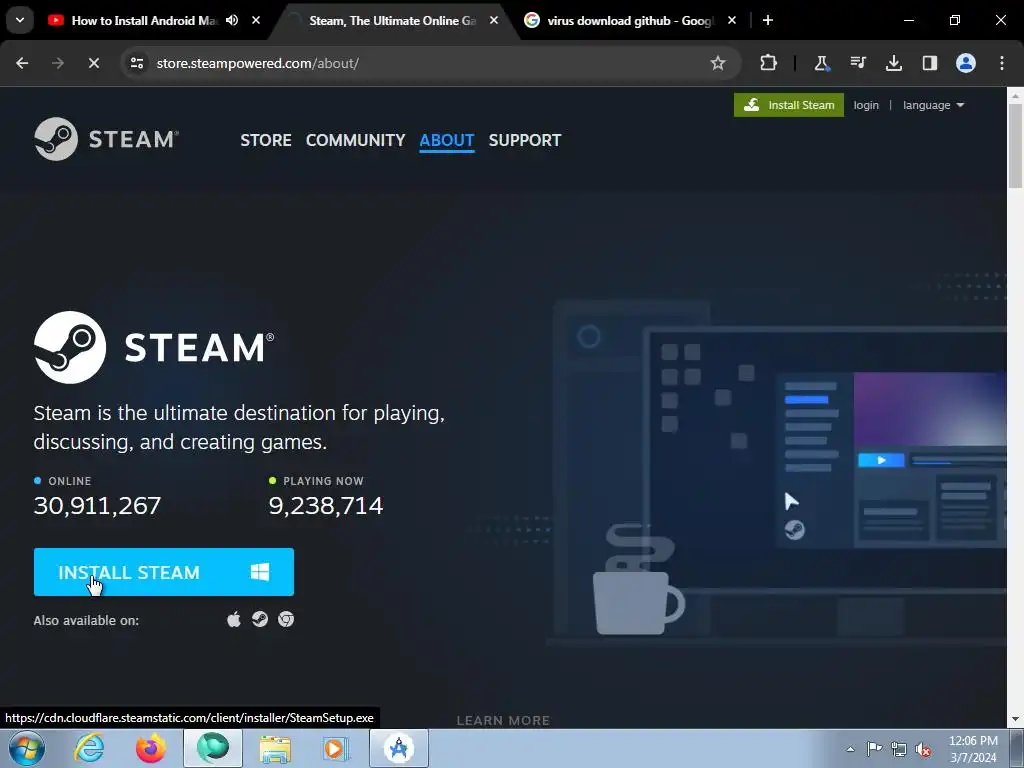
Task: Open the Downloads toolbar icon
Action: coord(893,63)
